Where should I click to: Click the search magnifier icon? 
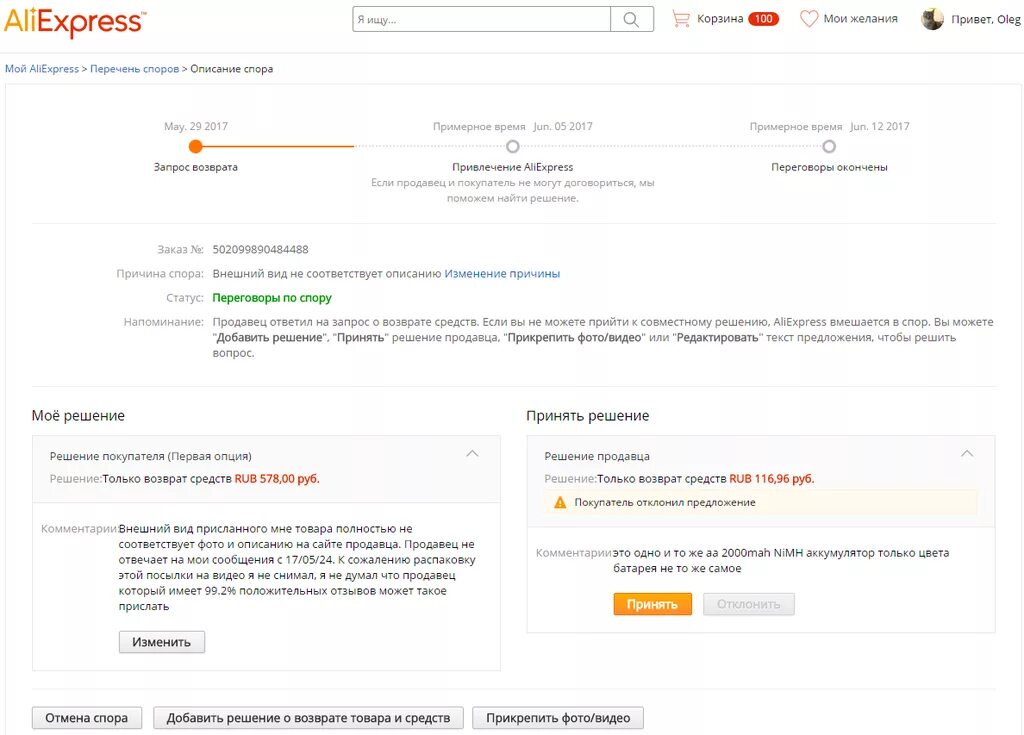tap(631, 19)
